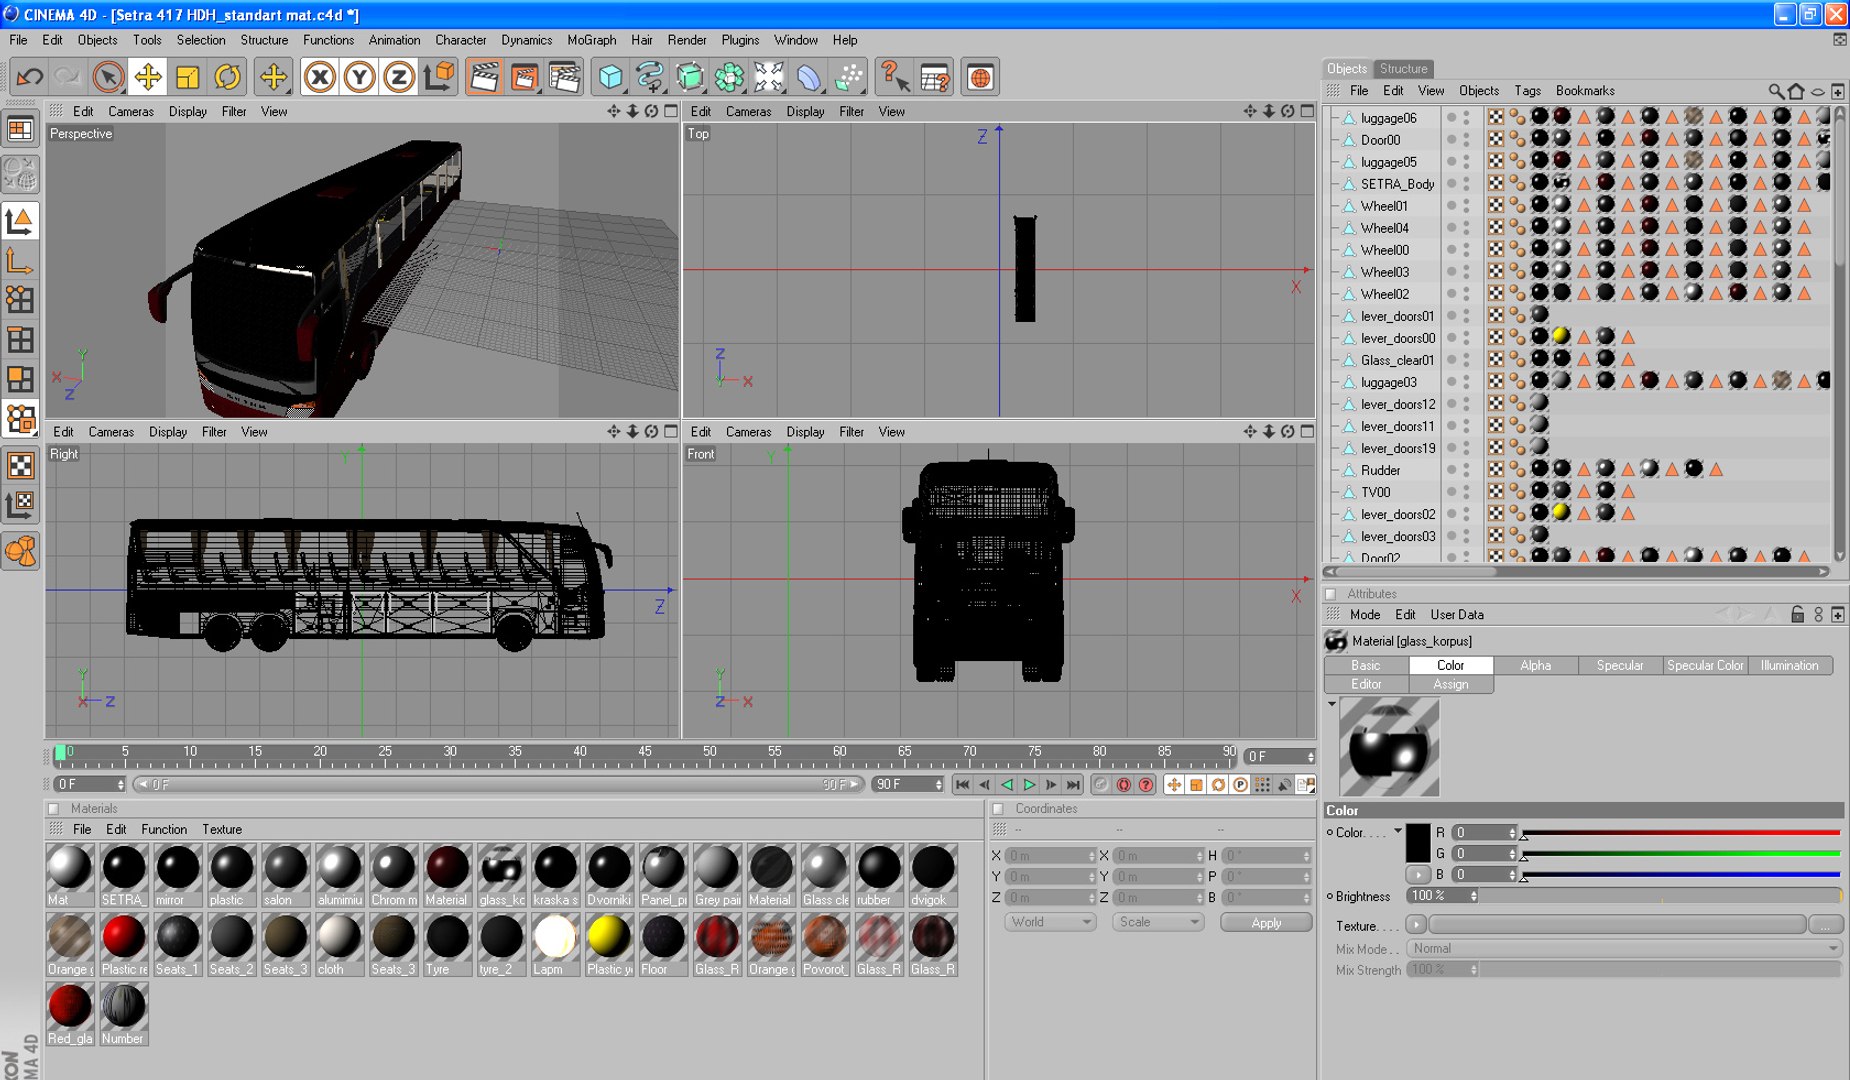Viewport: 1850px width, 1080px height.
Task: Go to end of animation
Action: click(1073, 785)
